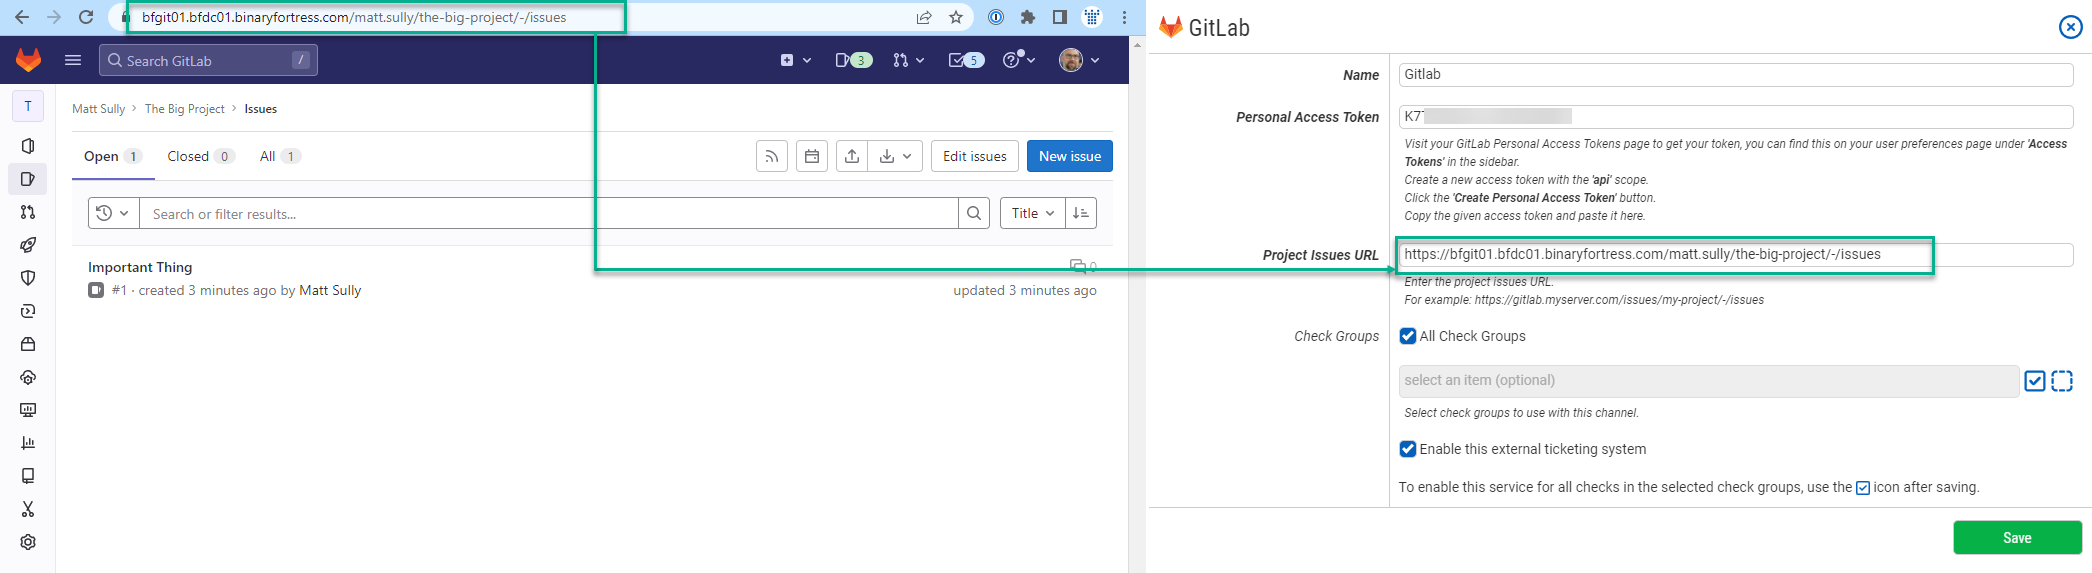Open the Important Thing issue

point(140,267)
